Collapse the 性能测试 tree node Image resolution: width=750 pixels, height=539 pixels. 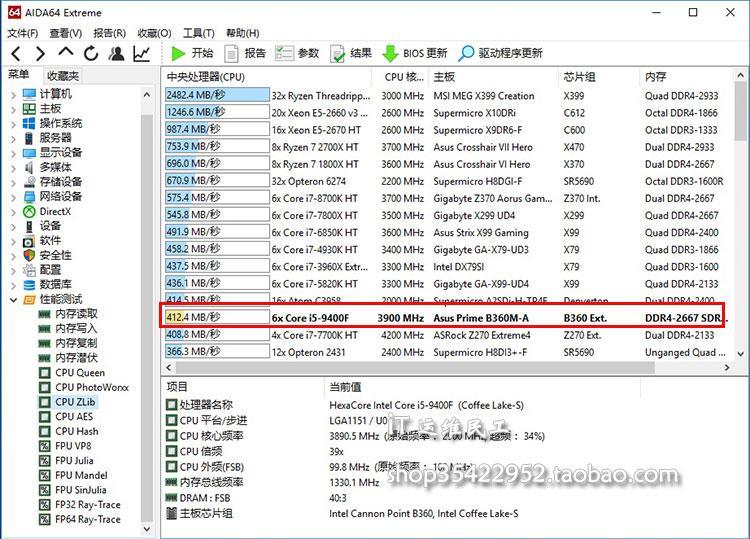[x=13, y=299]
